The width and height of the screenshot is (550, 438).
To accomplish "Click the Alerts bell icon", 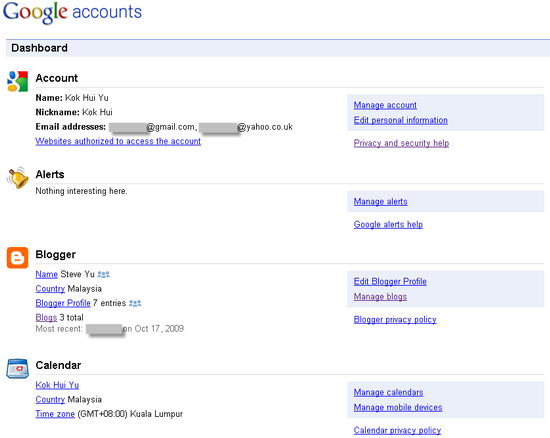I will click(18, 177).
